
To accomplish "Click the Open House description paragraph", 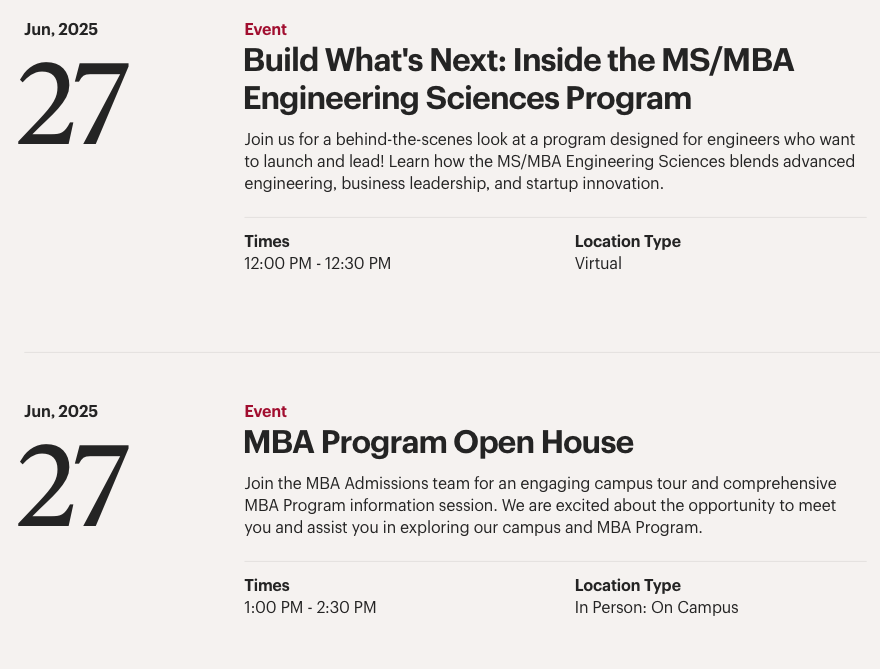I will pos(540,505).
